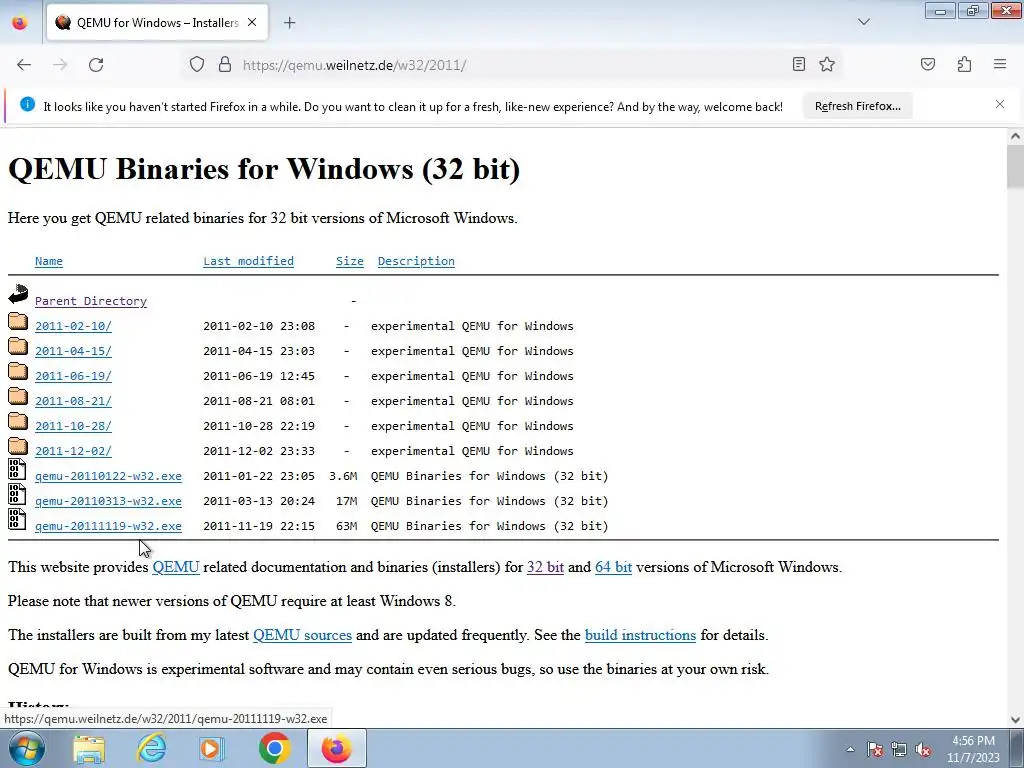The height and width of the screenshot is (768, 1024).
Task: Open the QEMU sources link
Action: (302, 635)
